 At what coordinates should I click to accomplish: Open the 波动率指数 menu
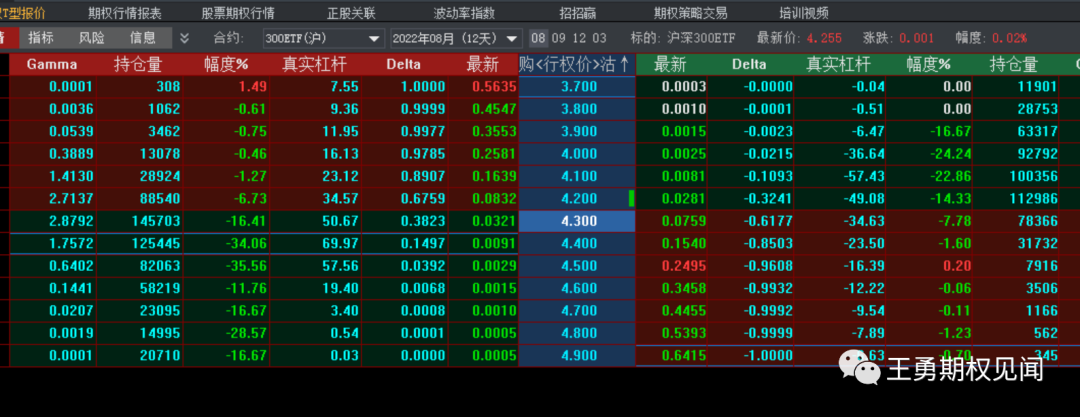[x=463, y=13]
